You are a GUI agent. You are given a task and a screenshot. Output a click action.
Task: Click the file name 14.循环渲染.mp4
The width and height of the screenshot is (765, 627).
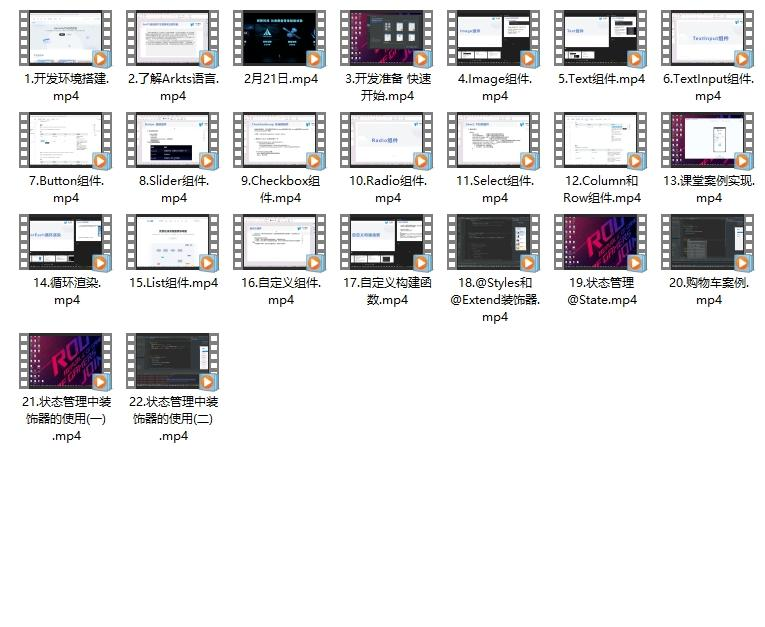pyautogui.click(x=67, y=291)
